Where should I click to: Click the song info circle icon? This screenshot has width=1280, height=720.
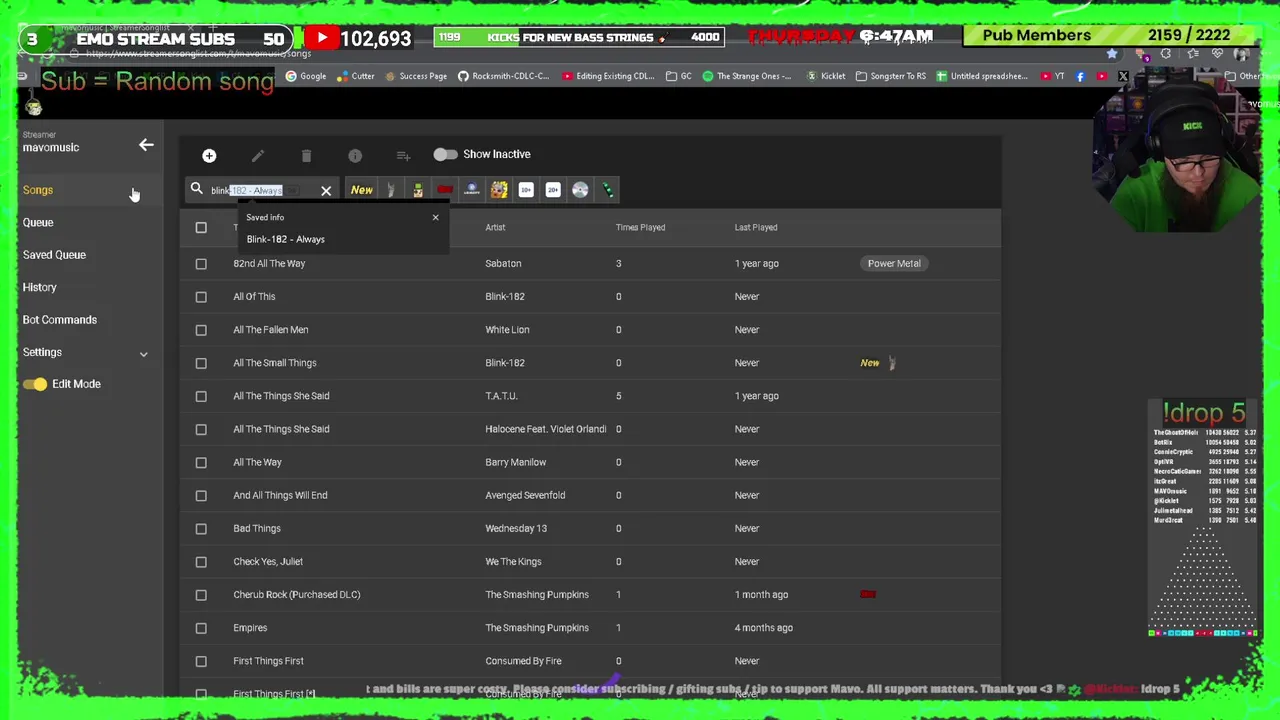point(355,155)
